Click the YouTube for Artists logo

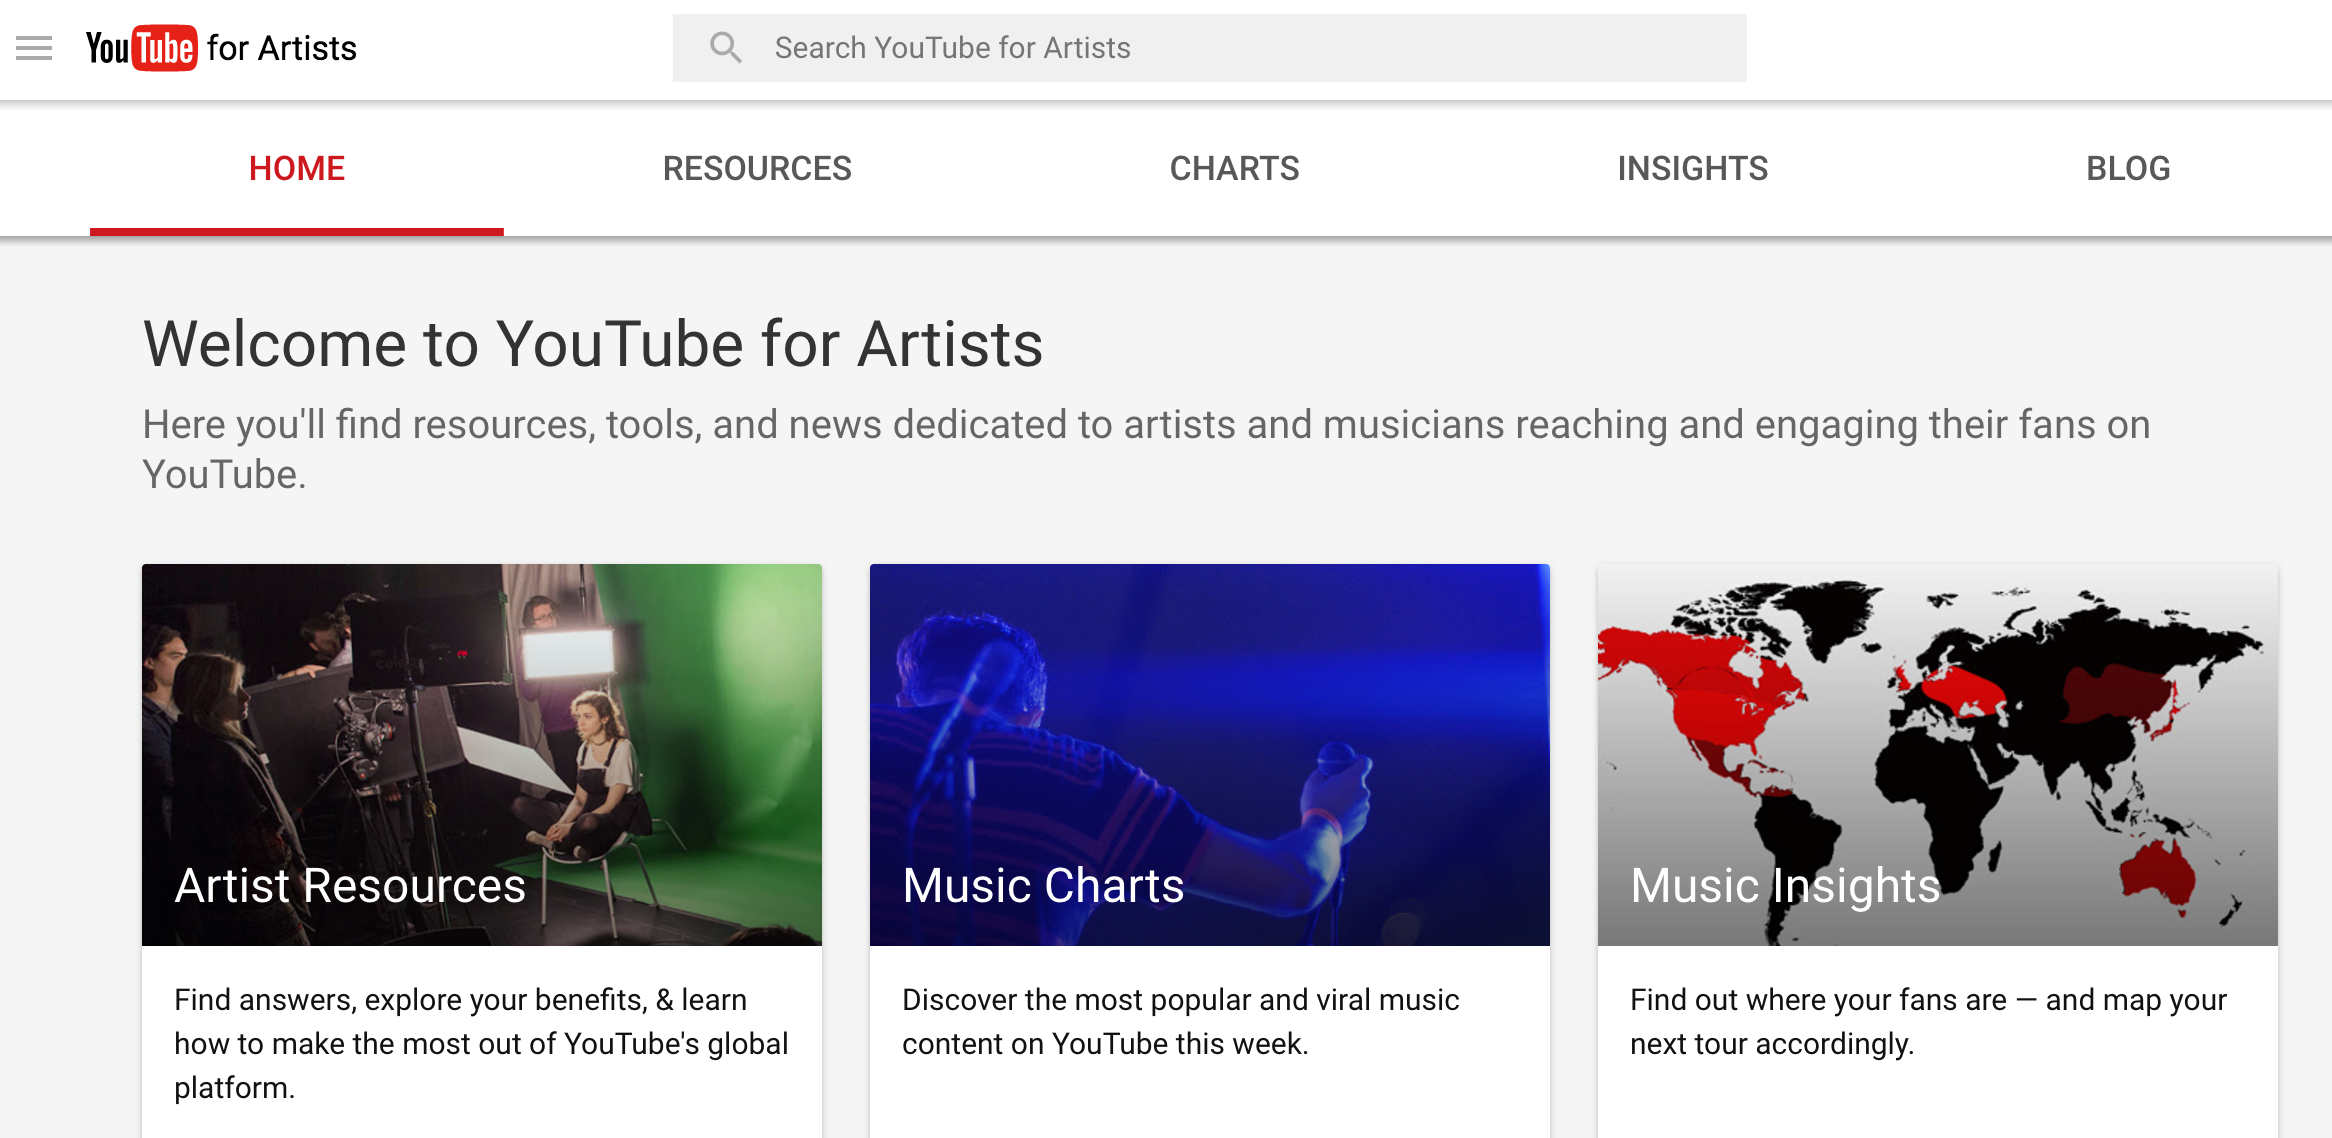[x=221, y=48]
